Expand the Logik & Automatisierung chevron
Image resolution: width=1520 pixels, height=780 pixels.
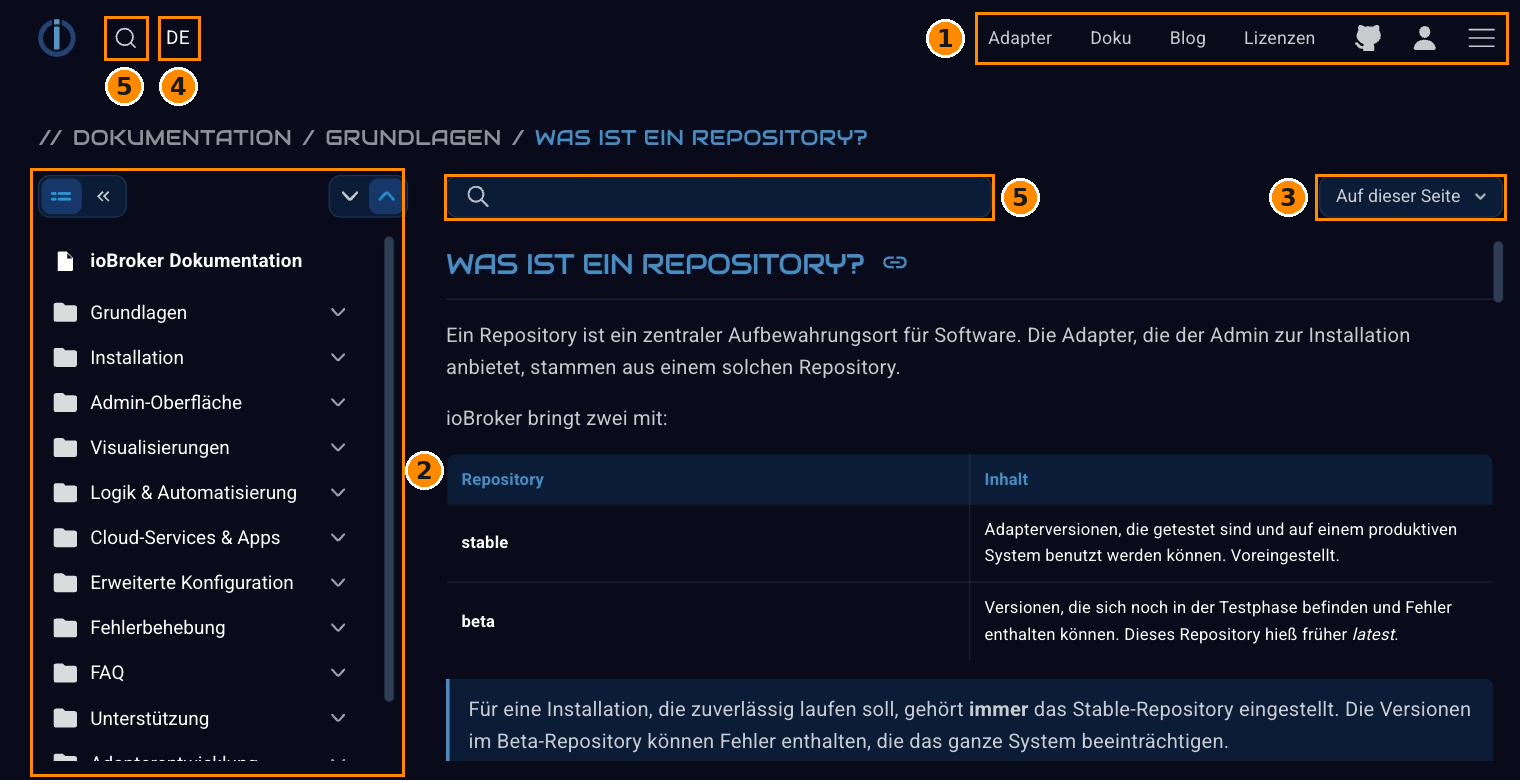click(x=338, y=493)
